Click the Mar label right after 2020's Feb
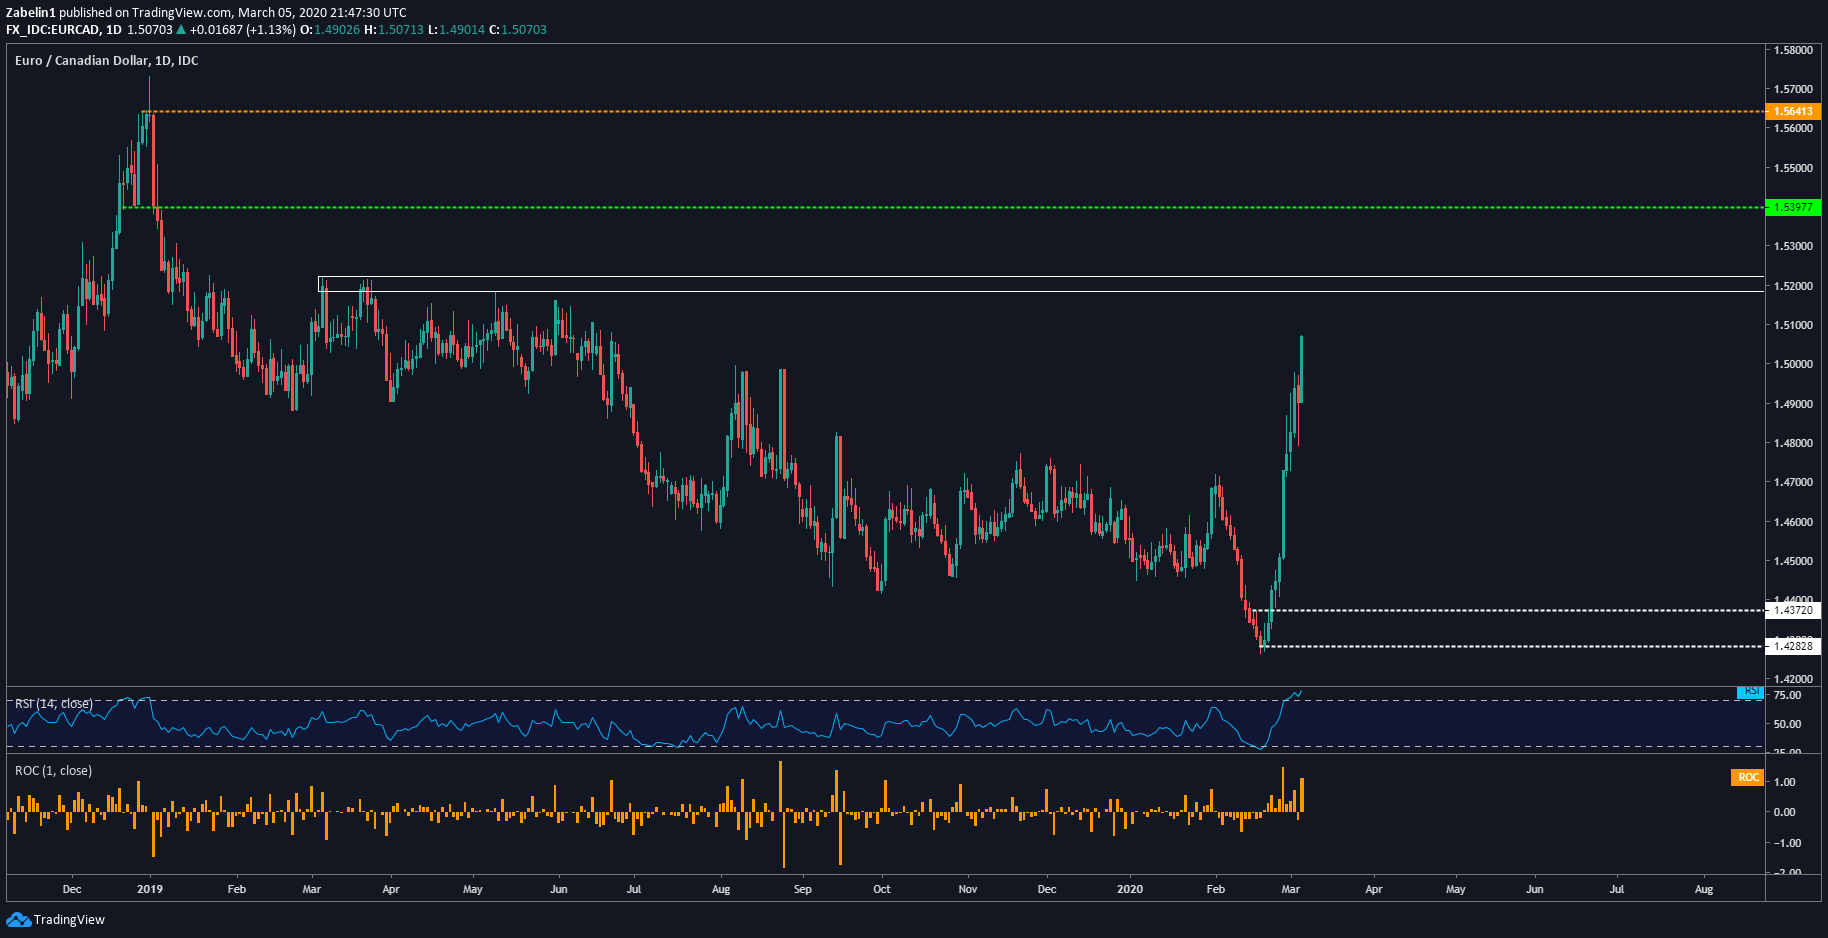The image size is (1828, 938). (1291, 889)
